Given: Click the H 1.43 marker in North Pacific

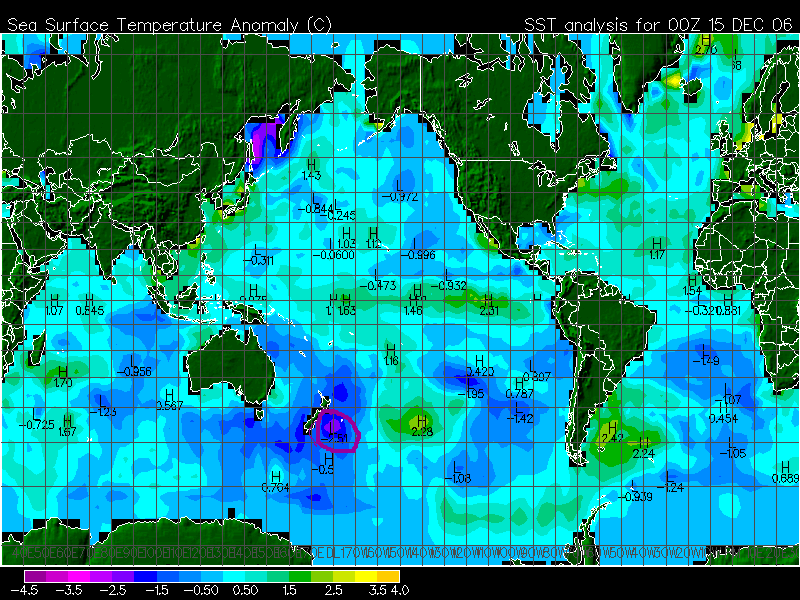Looking at the screenshot, I should 311,170.
